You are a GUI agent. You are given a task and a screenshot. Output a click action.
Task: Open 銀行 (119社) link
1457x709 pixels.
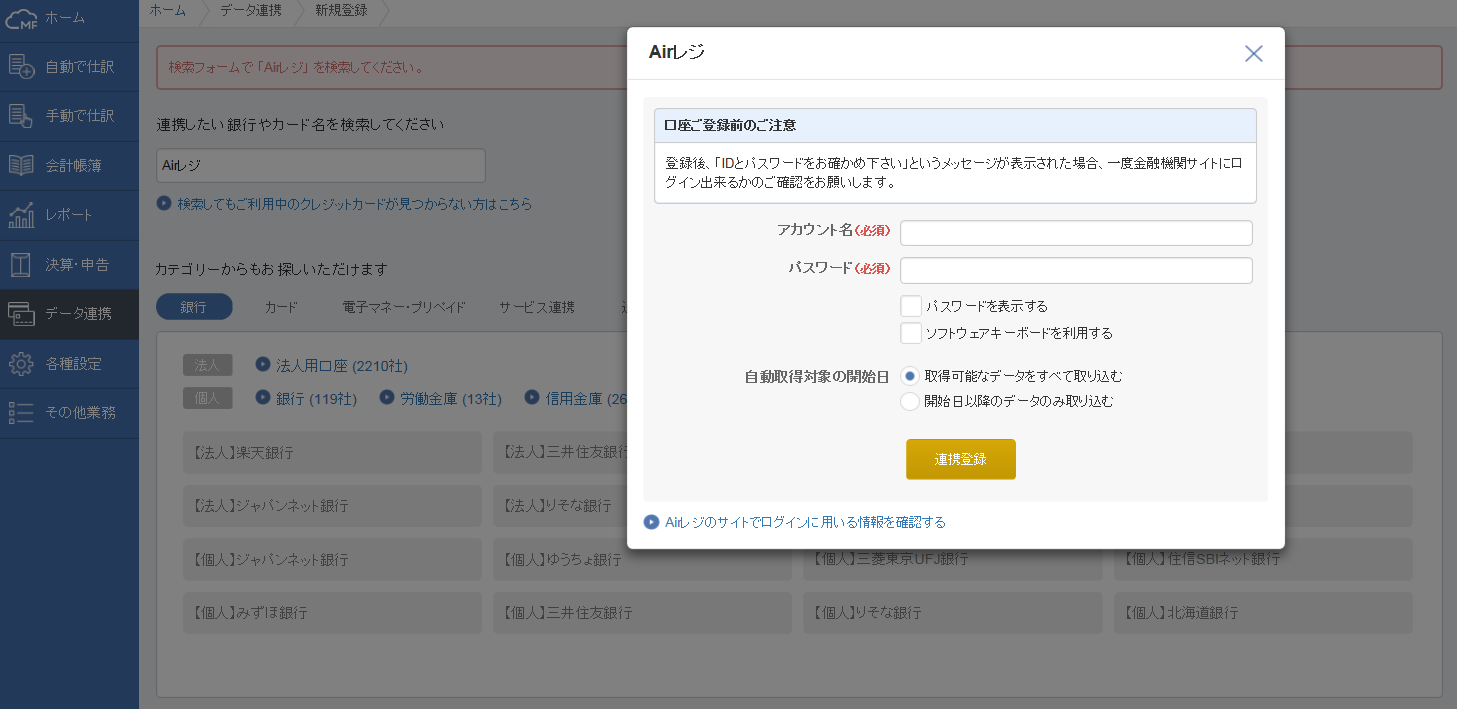[x=317, y=398]
